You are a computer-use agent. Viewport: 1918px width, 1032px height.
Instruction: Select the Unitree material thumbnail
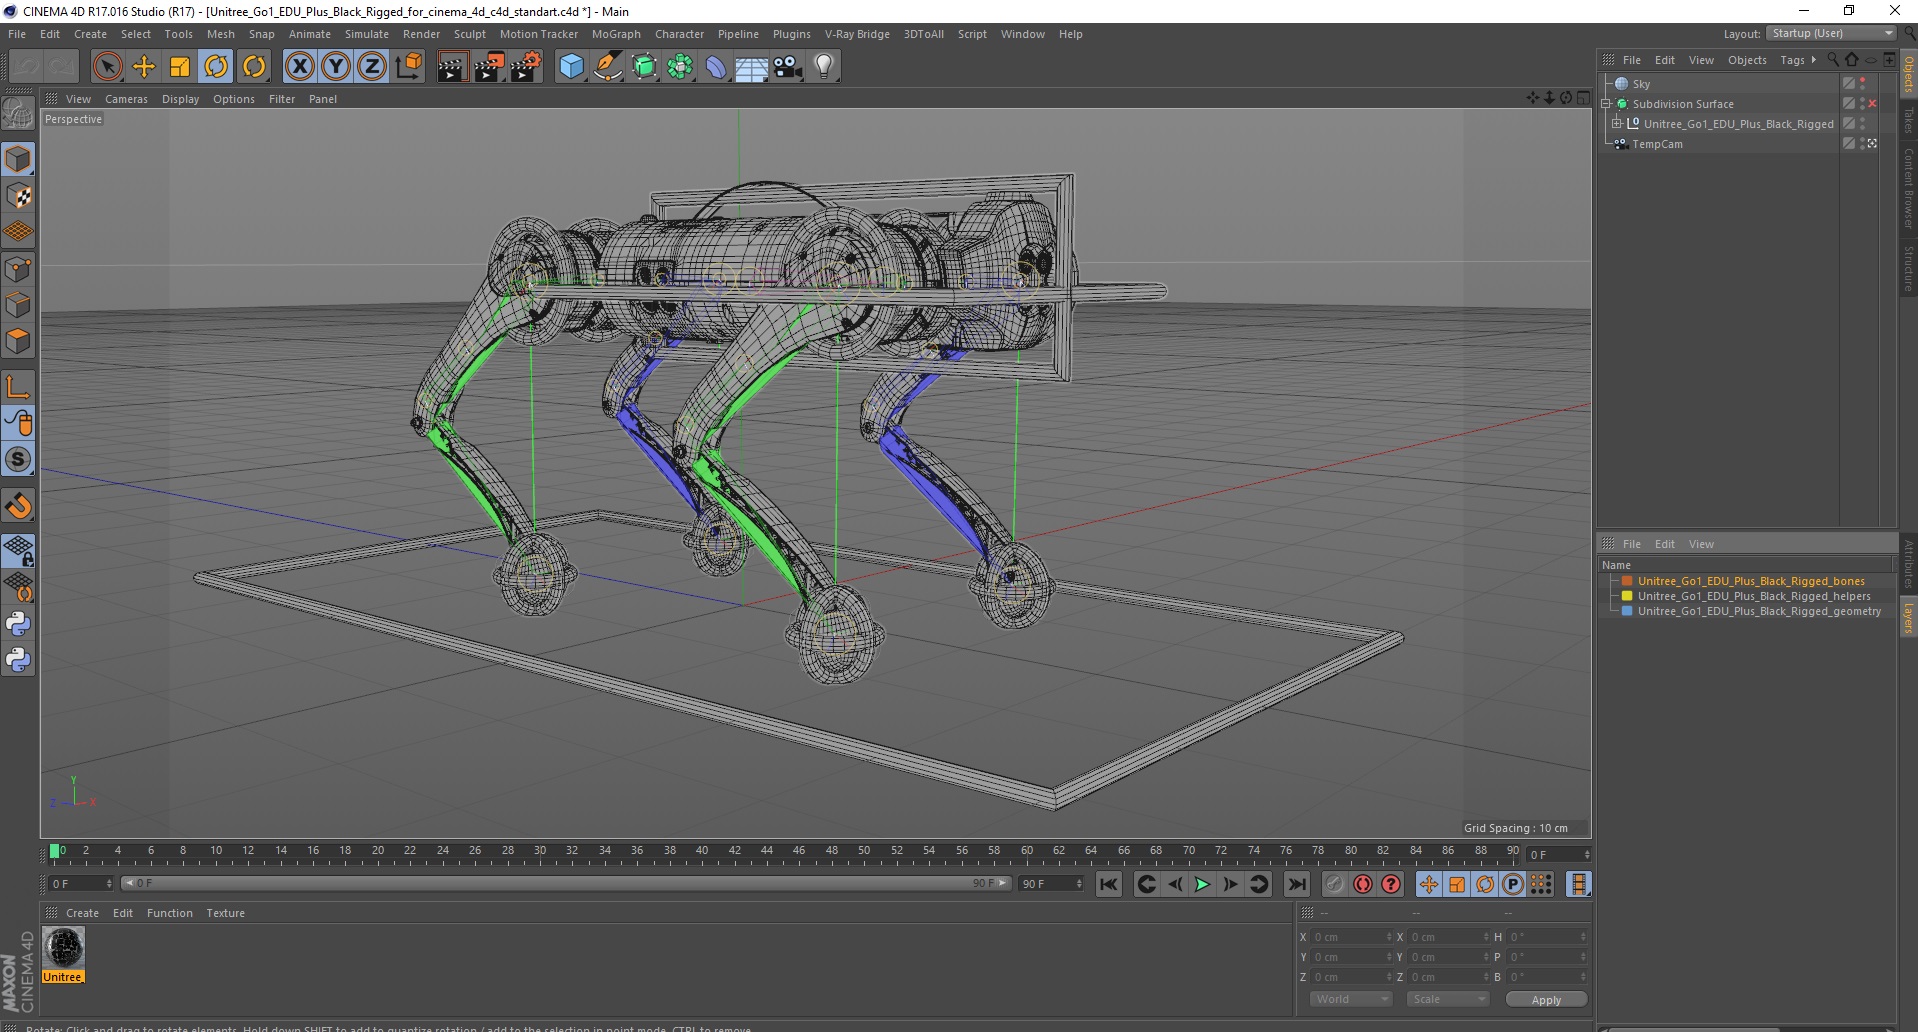pos(63,948)
